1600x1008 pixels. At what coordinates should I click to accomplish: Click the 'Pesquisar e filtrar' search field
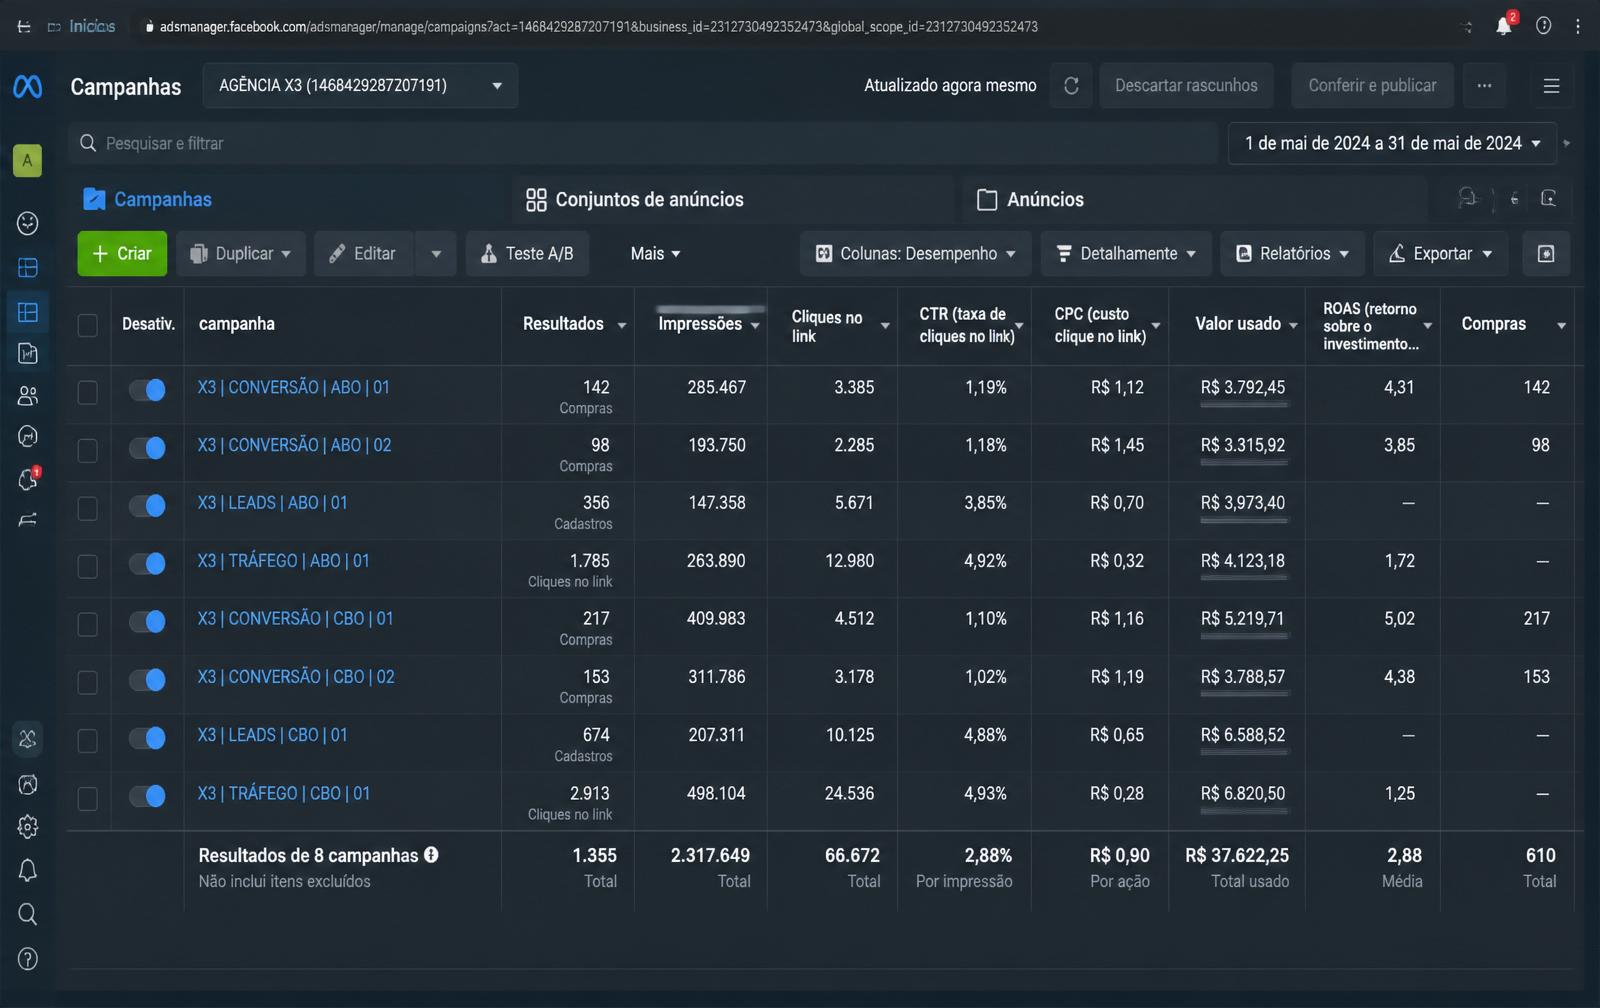point(643,144)
